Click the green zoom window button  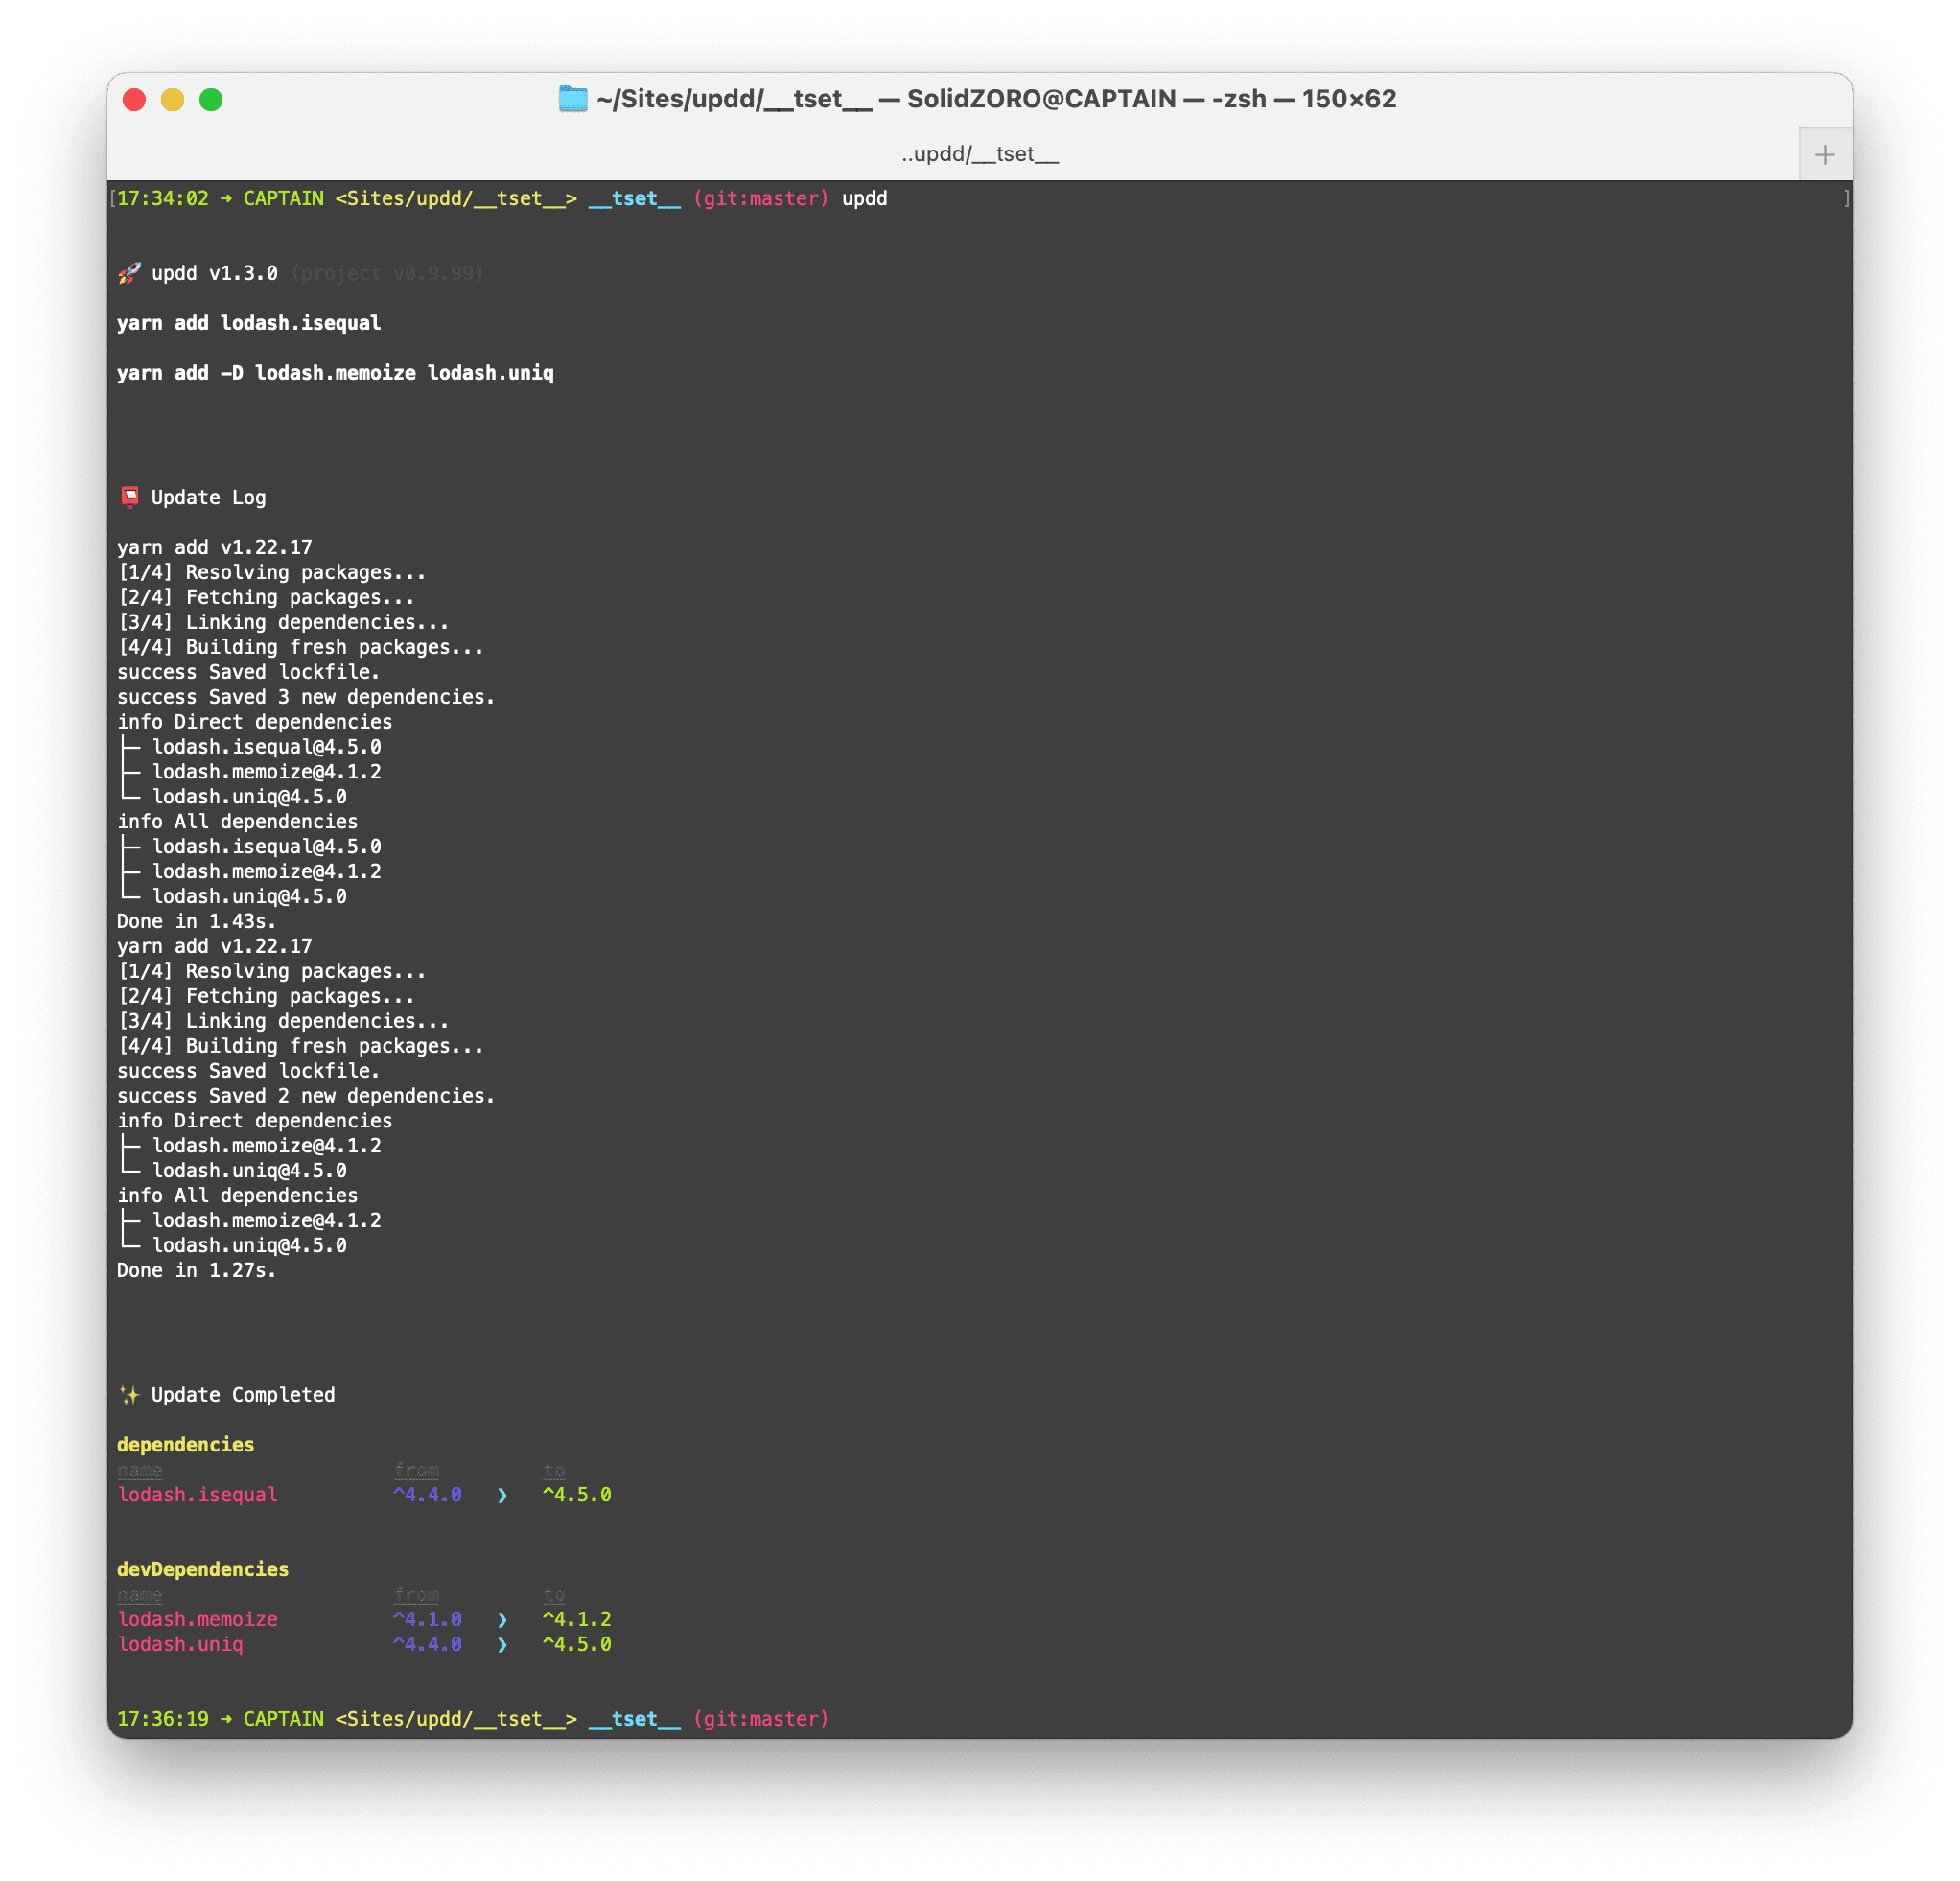[211, 100]
